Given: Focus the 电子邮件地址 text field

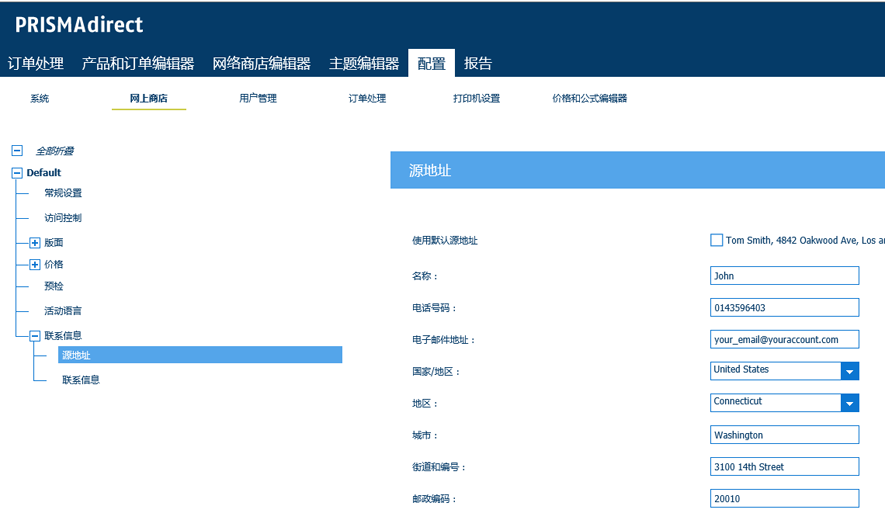Looking at the screenshot, I should pyautogui.click(x=784, y=339).
